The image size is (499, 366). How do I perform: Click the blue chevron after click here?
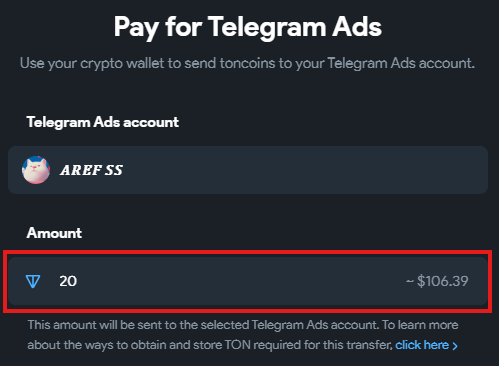(x=455, y=346)
